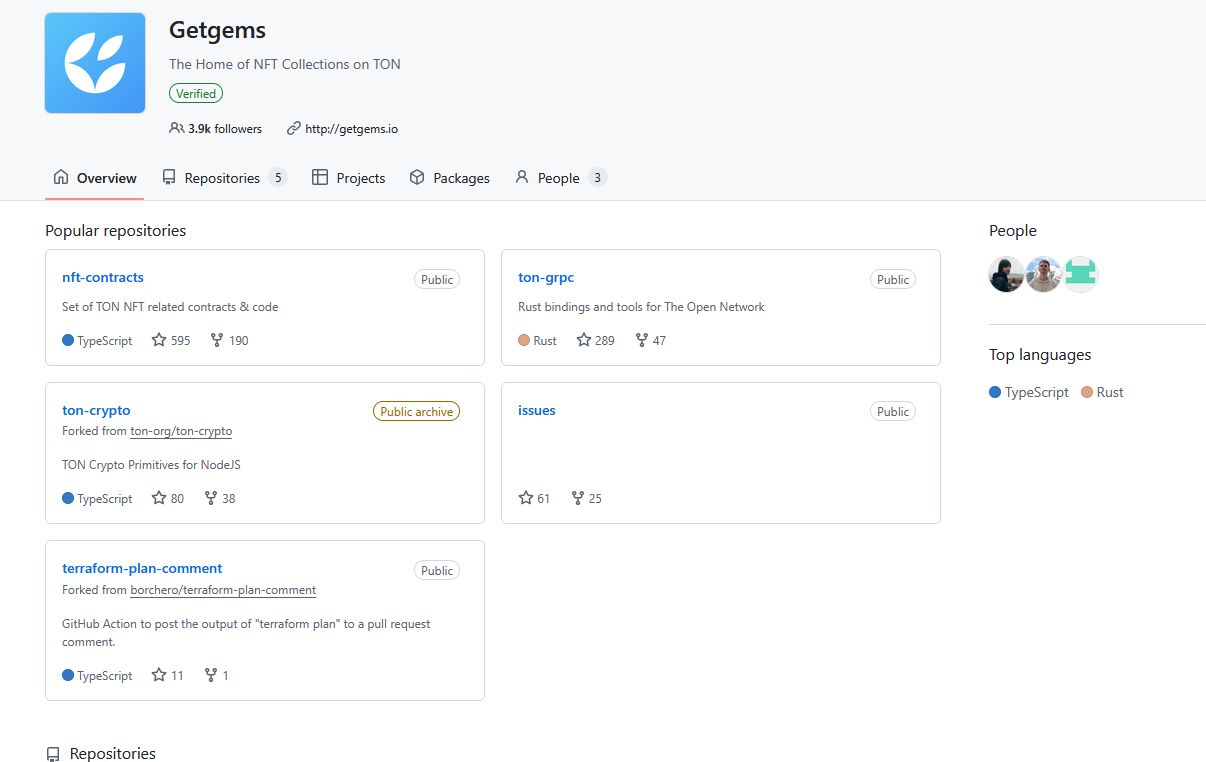Click the star icon on terraform-plan-comment
This screenshot has height=762, width=1206.
click(x=159, y=675)
